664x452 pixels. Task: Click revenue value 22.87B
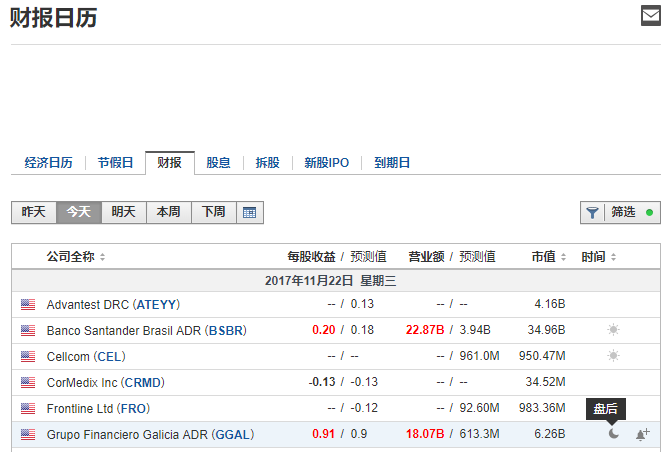pos(425,330)
